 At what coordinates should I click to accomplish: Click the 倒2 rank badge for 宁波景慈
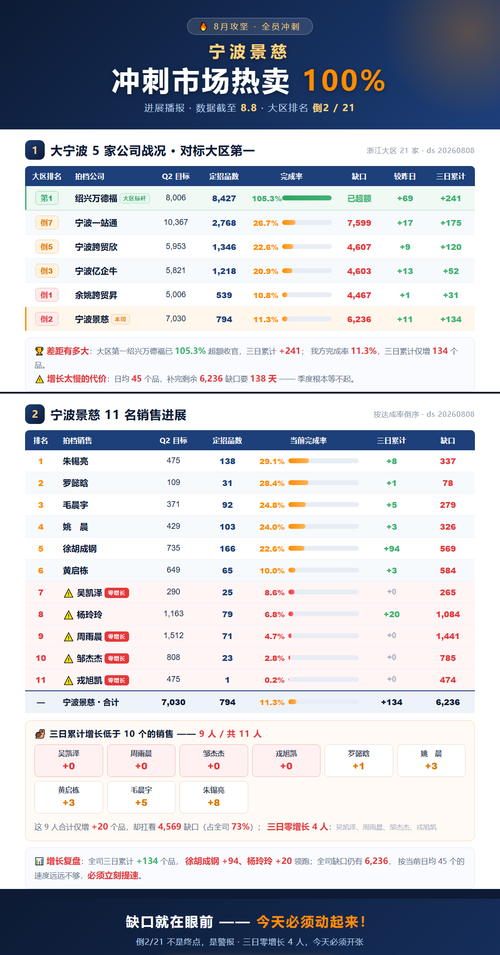click(47, 319)
